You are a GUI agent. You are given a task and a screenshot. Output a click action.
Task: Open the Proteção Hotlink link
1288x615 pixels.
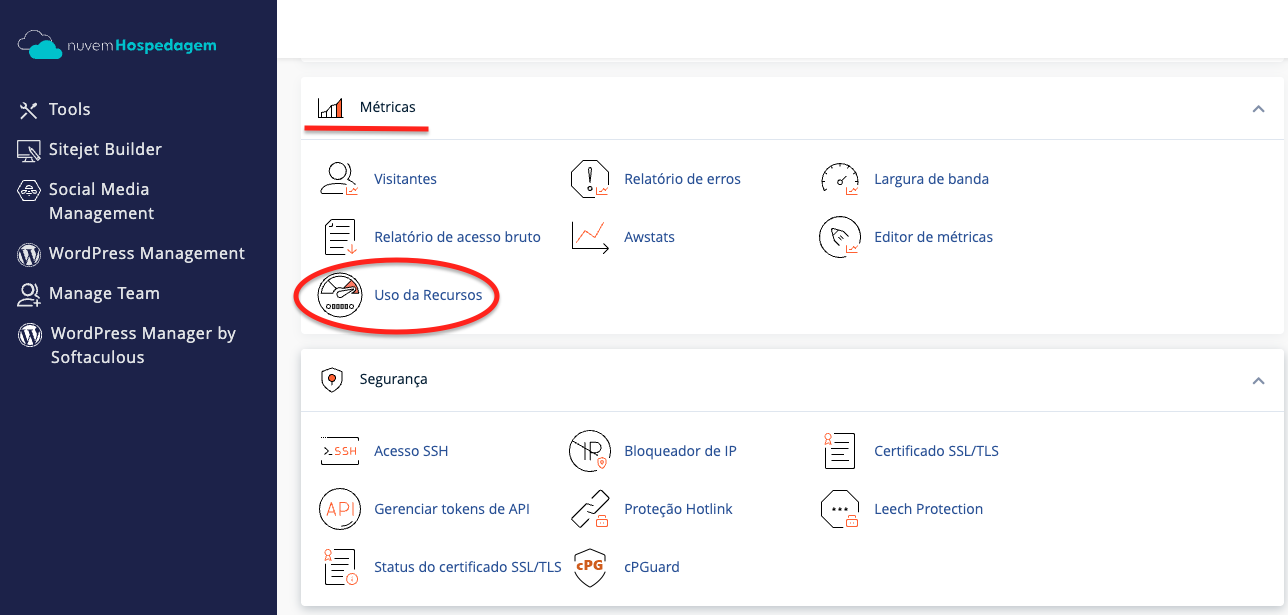[678, 509]
